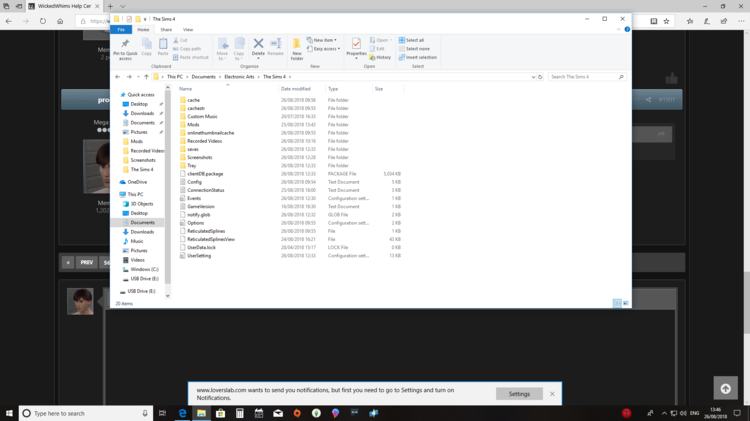The width and height of the screenshot is (750, 421).
Task: Click Settings in notification banner
Action: point(519,394)
